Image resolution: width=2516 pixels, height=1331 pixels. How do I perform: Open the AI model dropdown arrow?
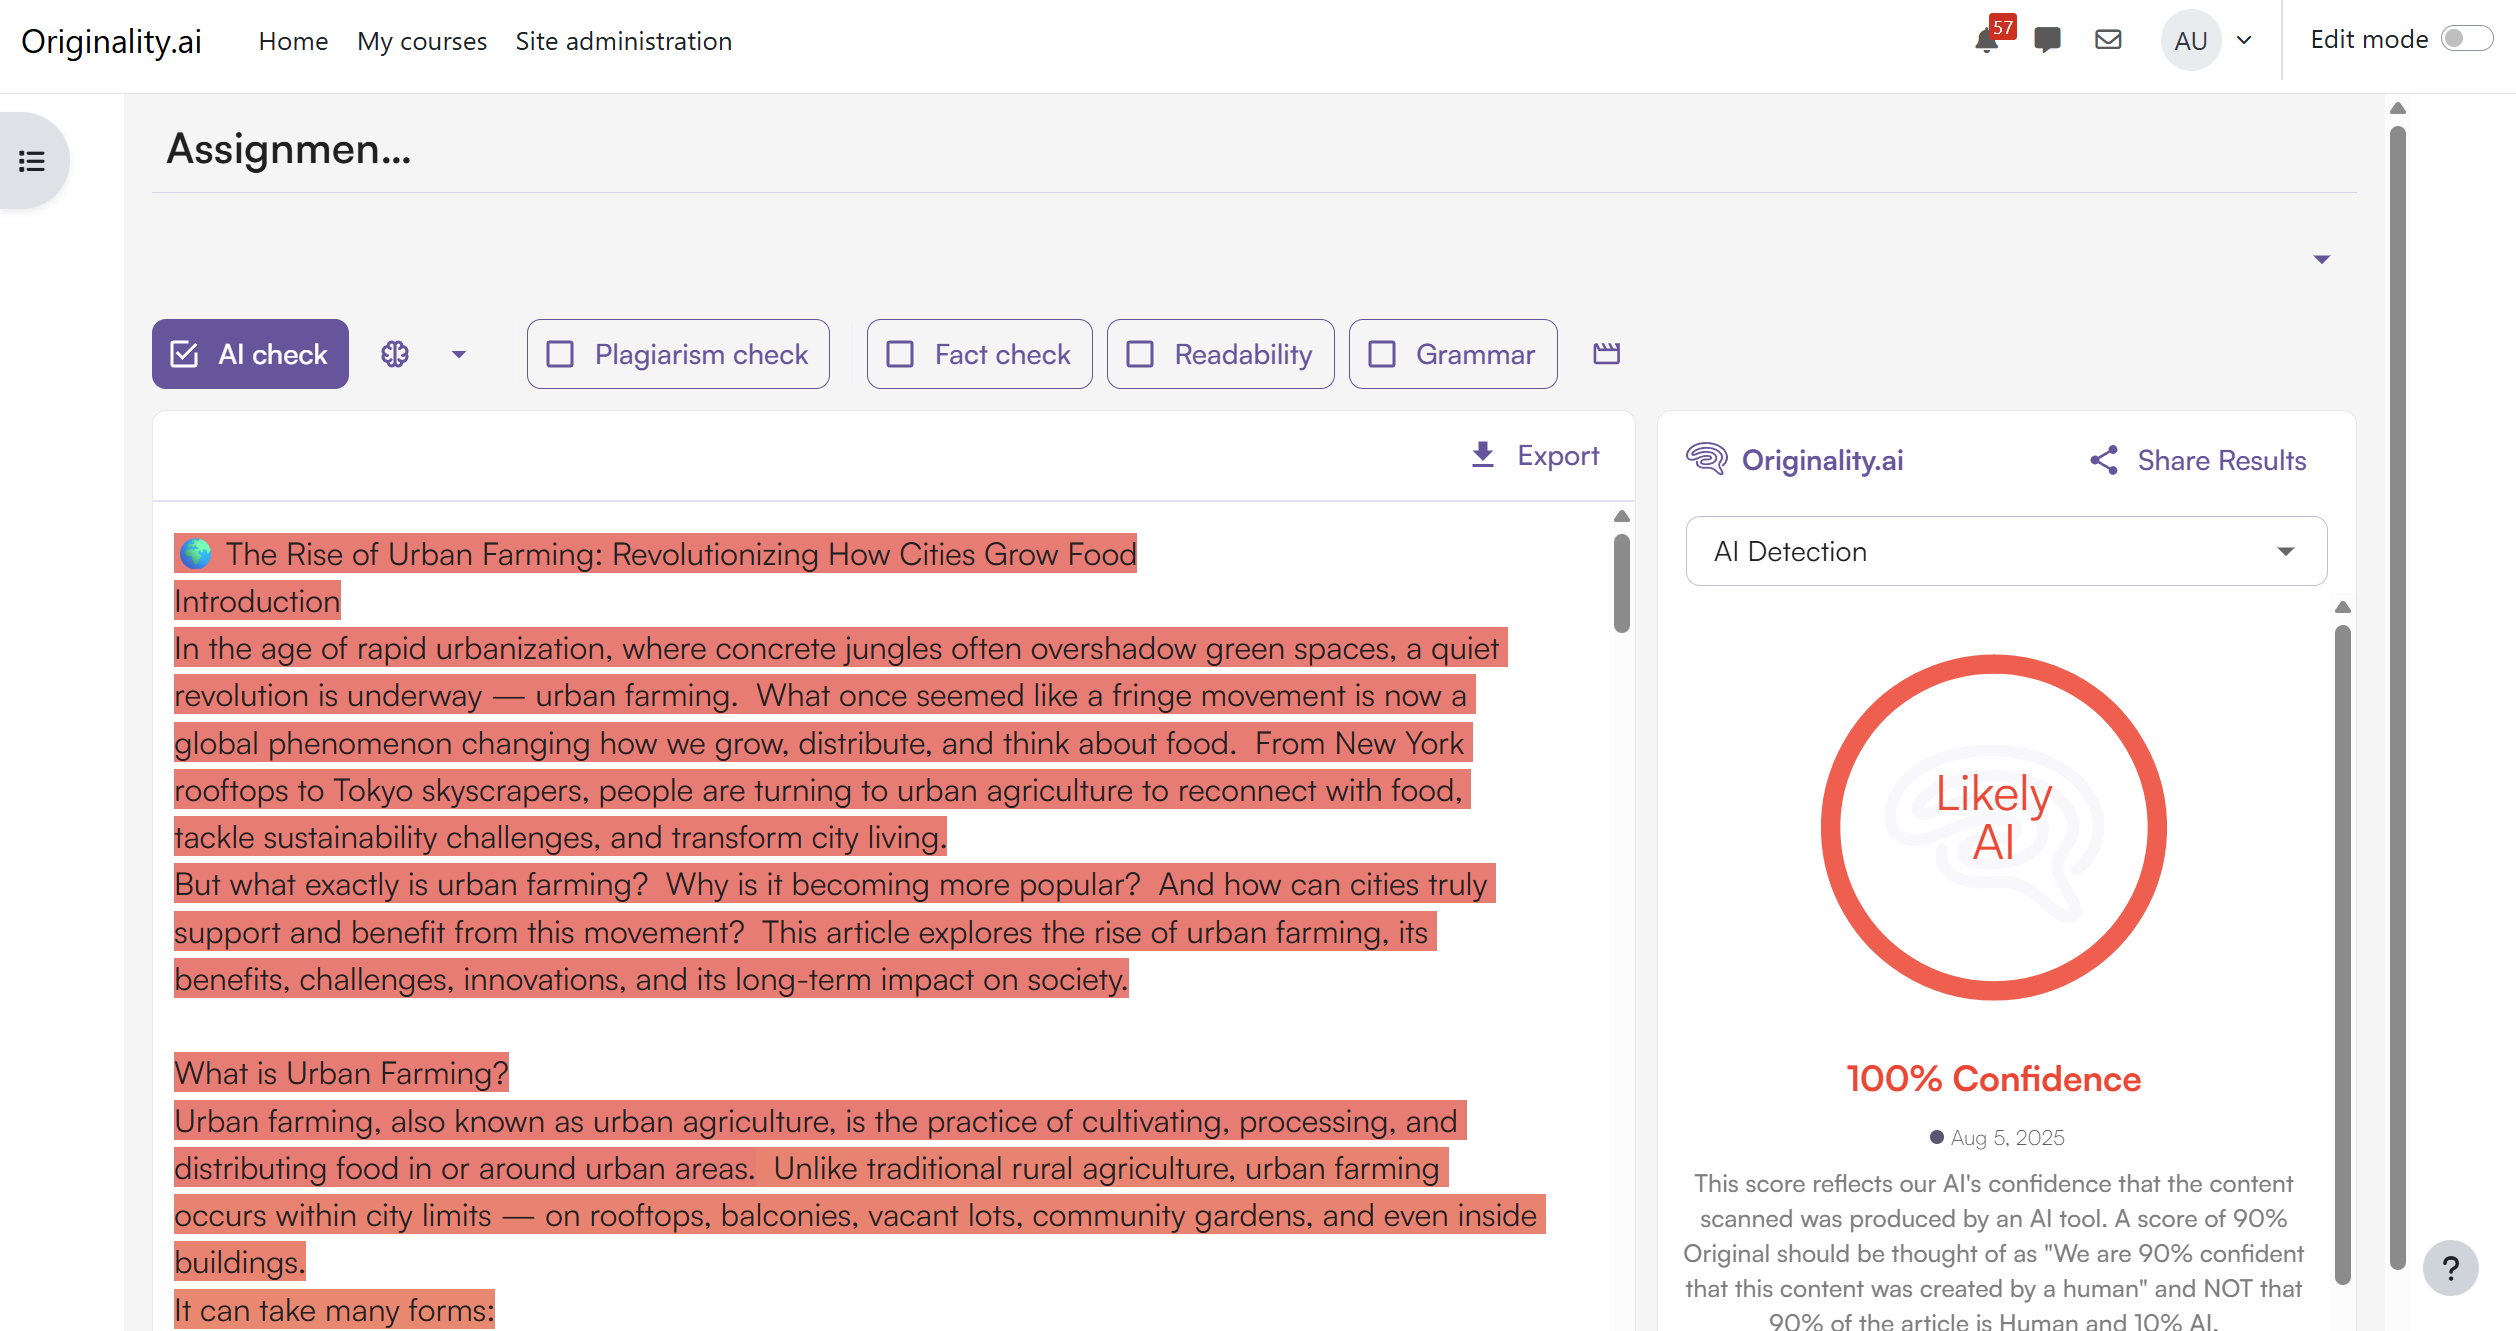459,354
